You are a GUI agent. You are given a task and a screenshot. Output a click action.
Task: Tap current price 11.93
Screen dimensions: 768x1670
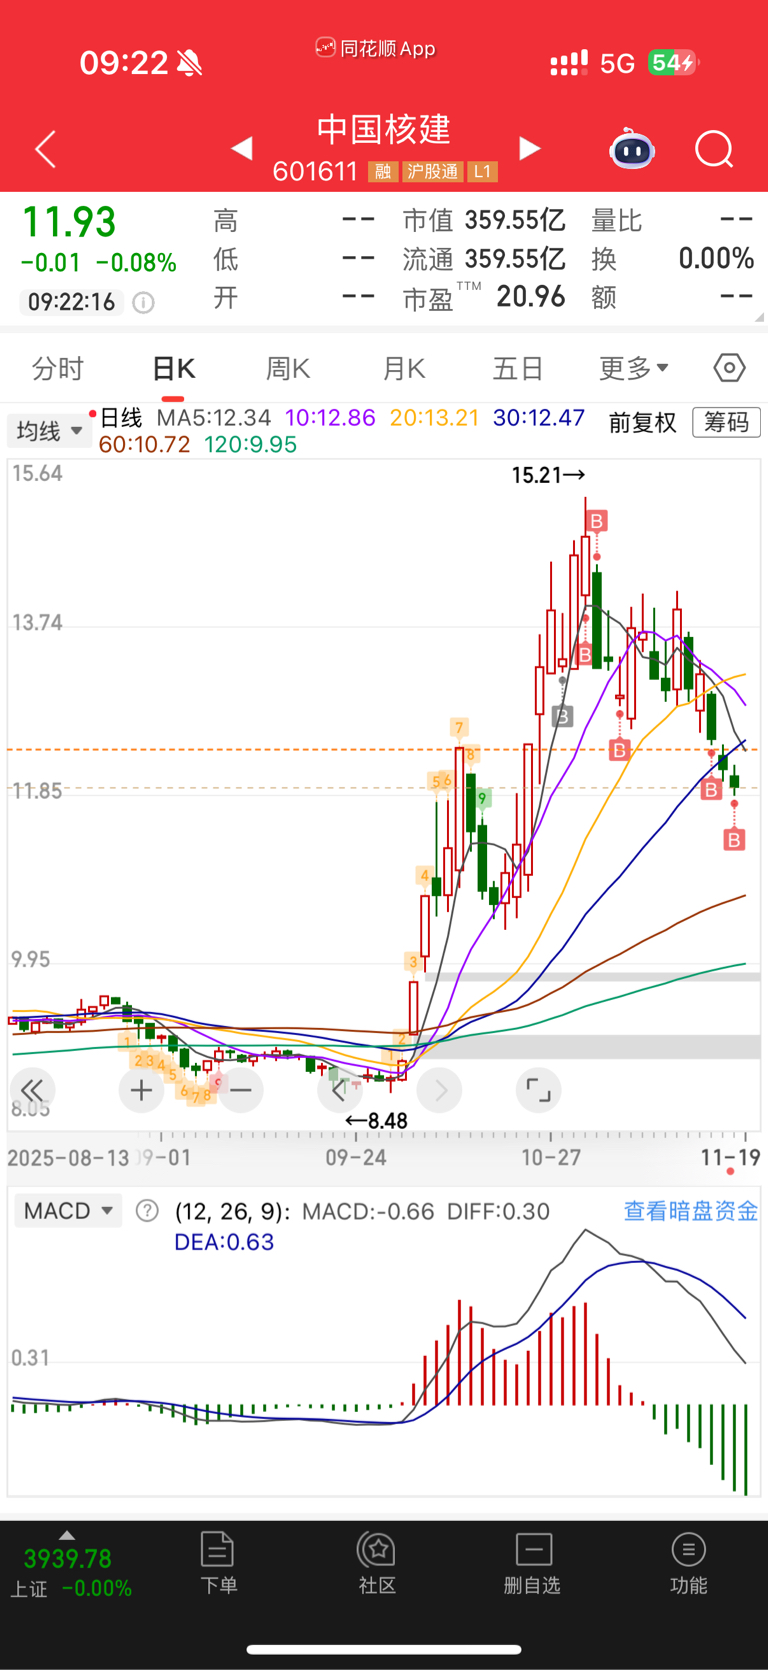69,222
